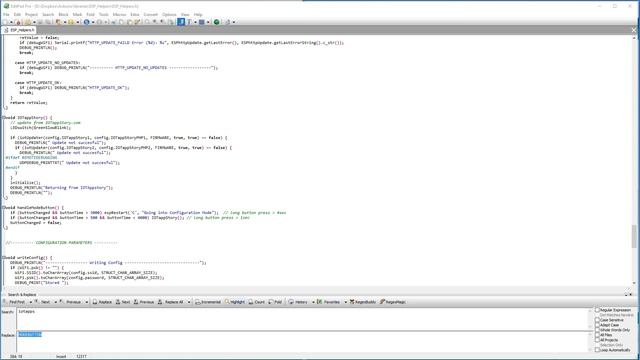Start Incremental search mode

coord(208,302)
